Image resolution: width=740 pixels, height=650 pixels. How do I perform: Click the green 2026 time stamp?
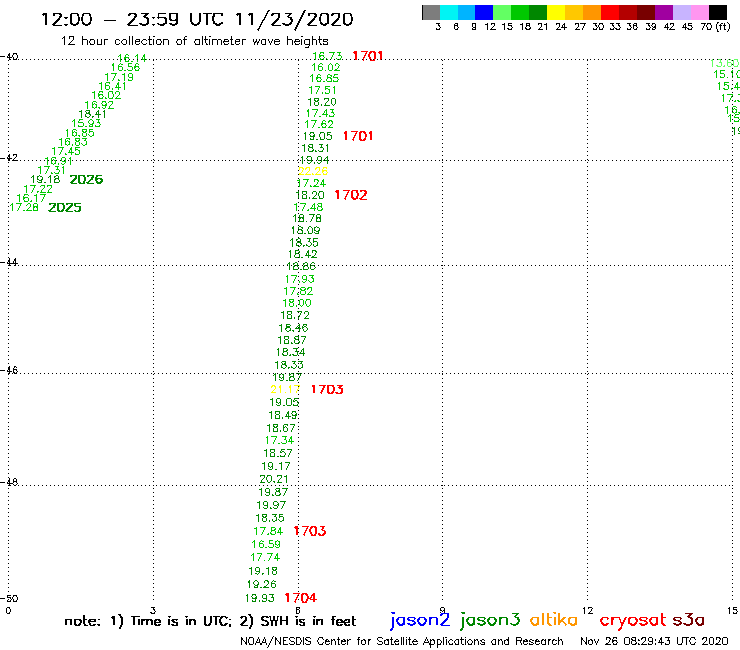click(86, 179)
